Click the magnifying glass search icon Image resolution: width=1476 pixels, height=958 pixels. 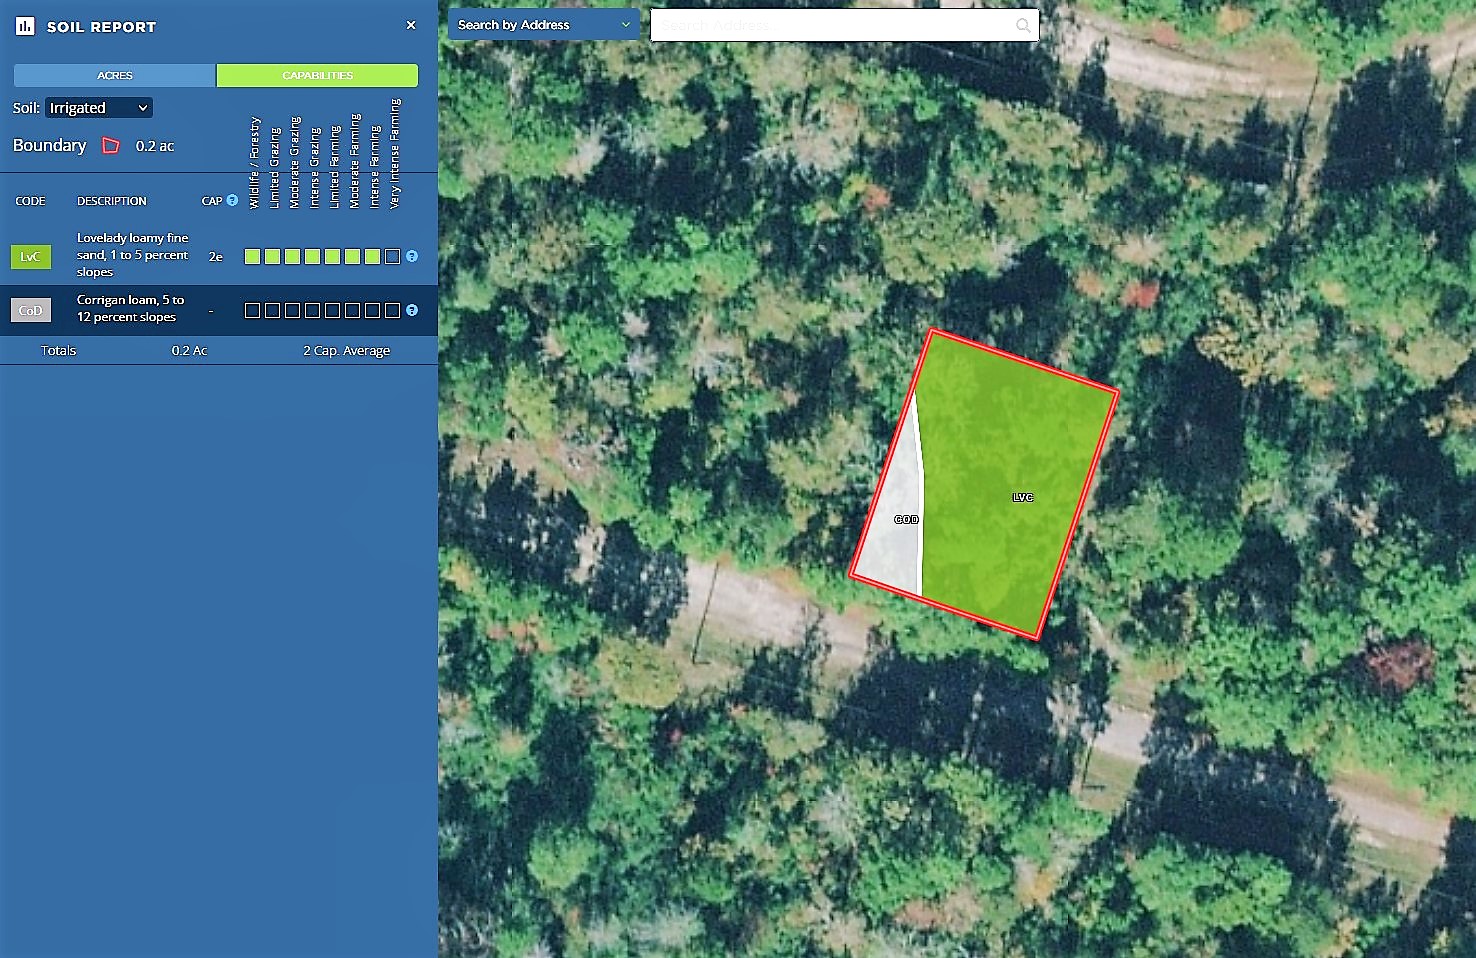pyautogui.click(x=1023, y=25)
